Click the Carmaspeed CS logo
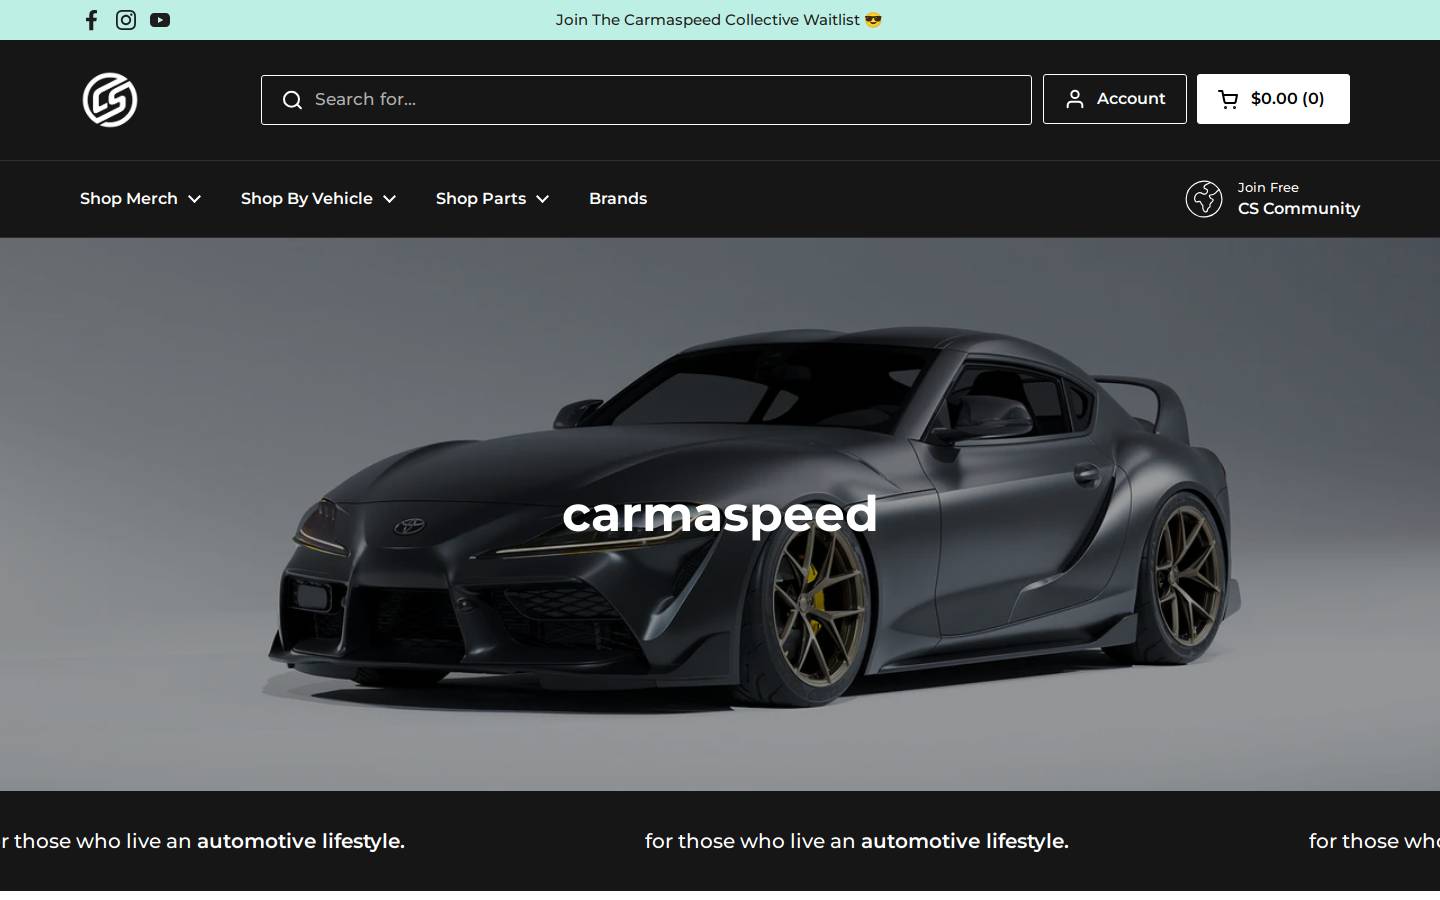 click(110, 100)
